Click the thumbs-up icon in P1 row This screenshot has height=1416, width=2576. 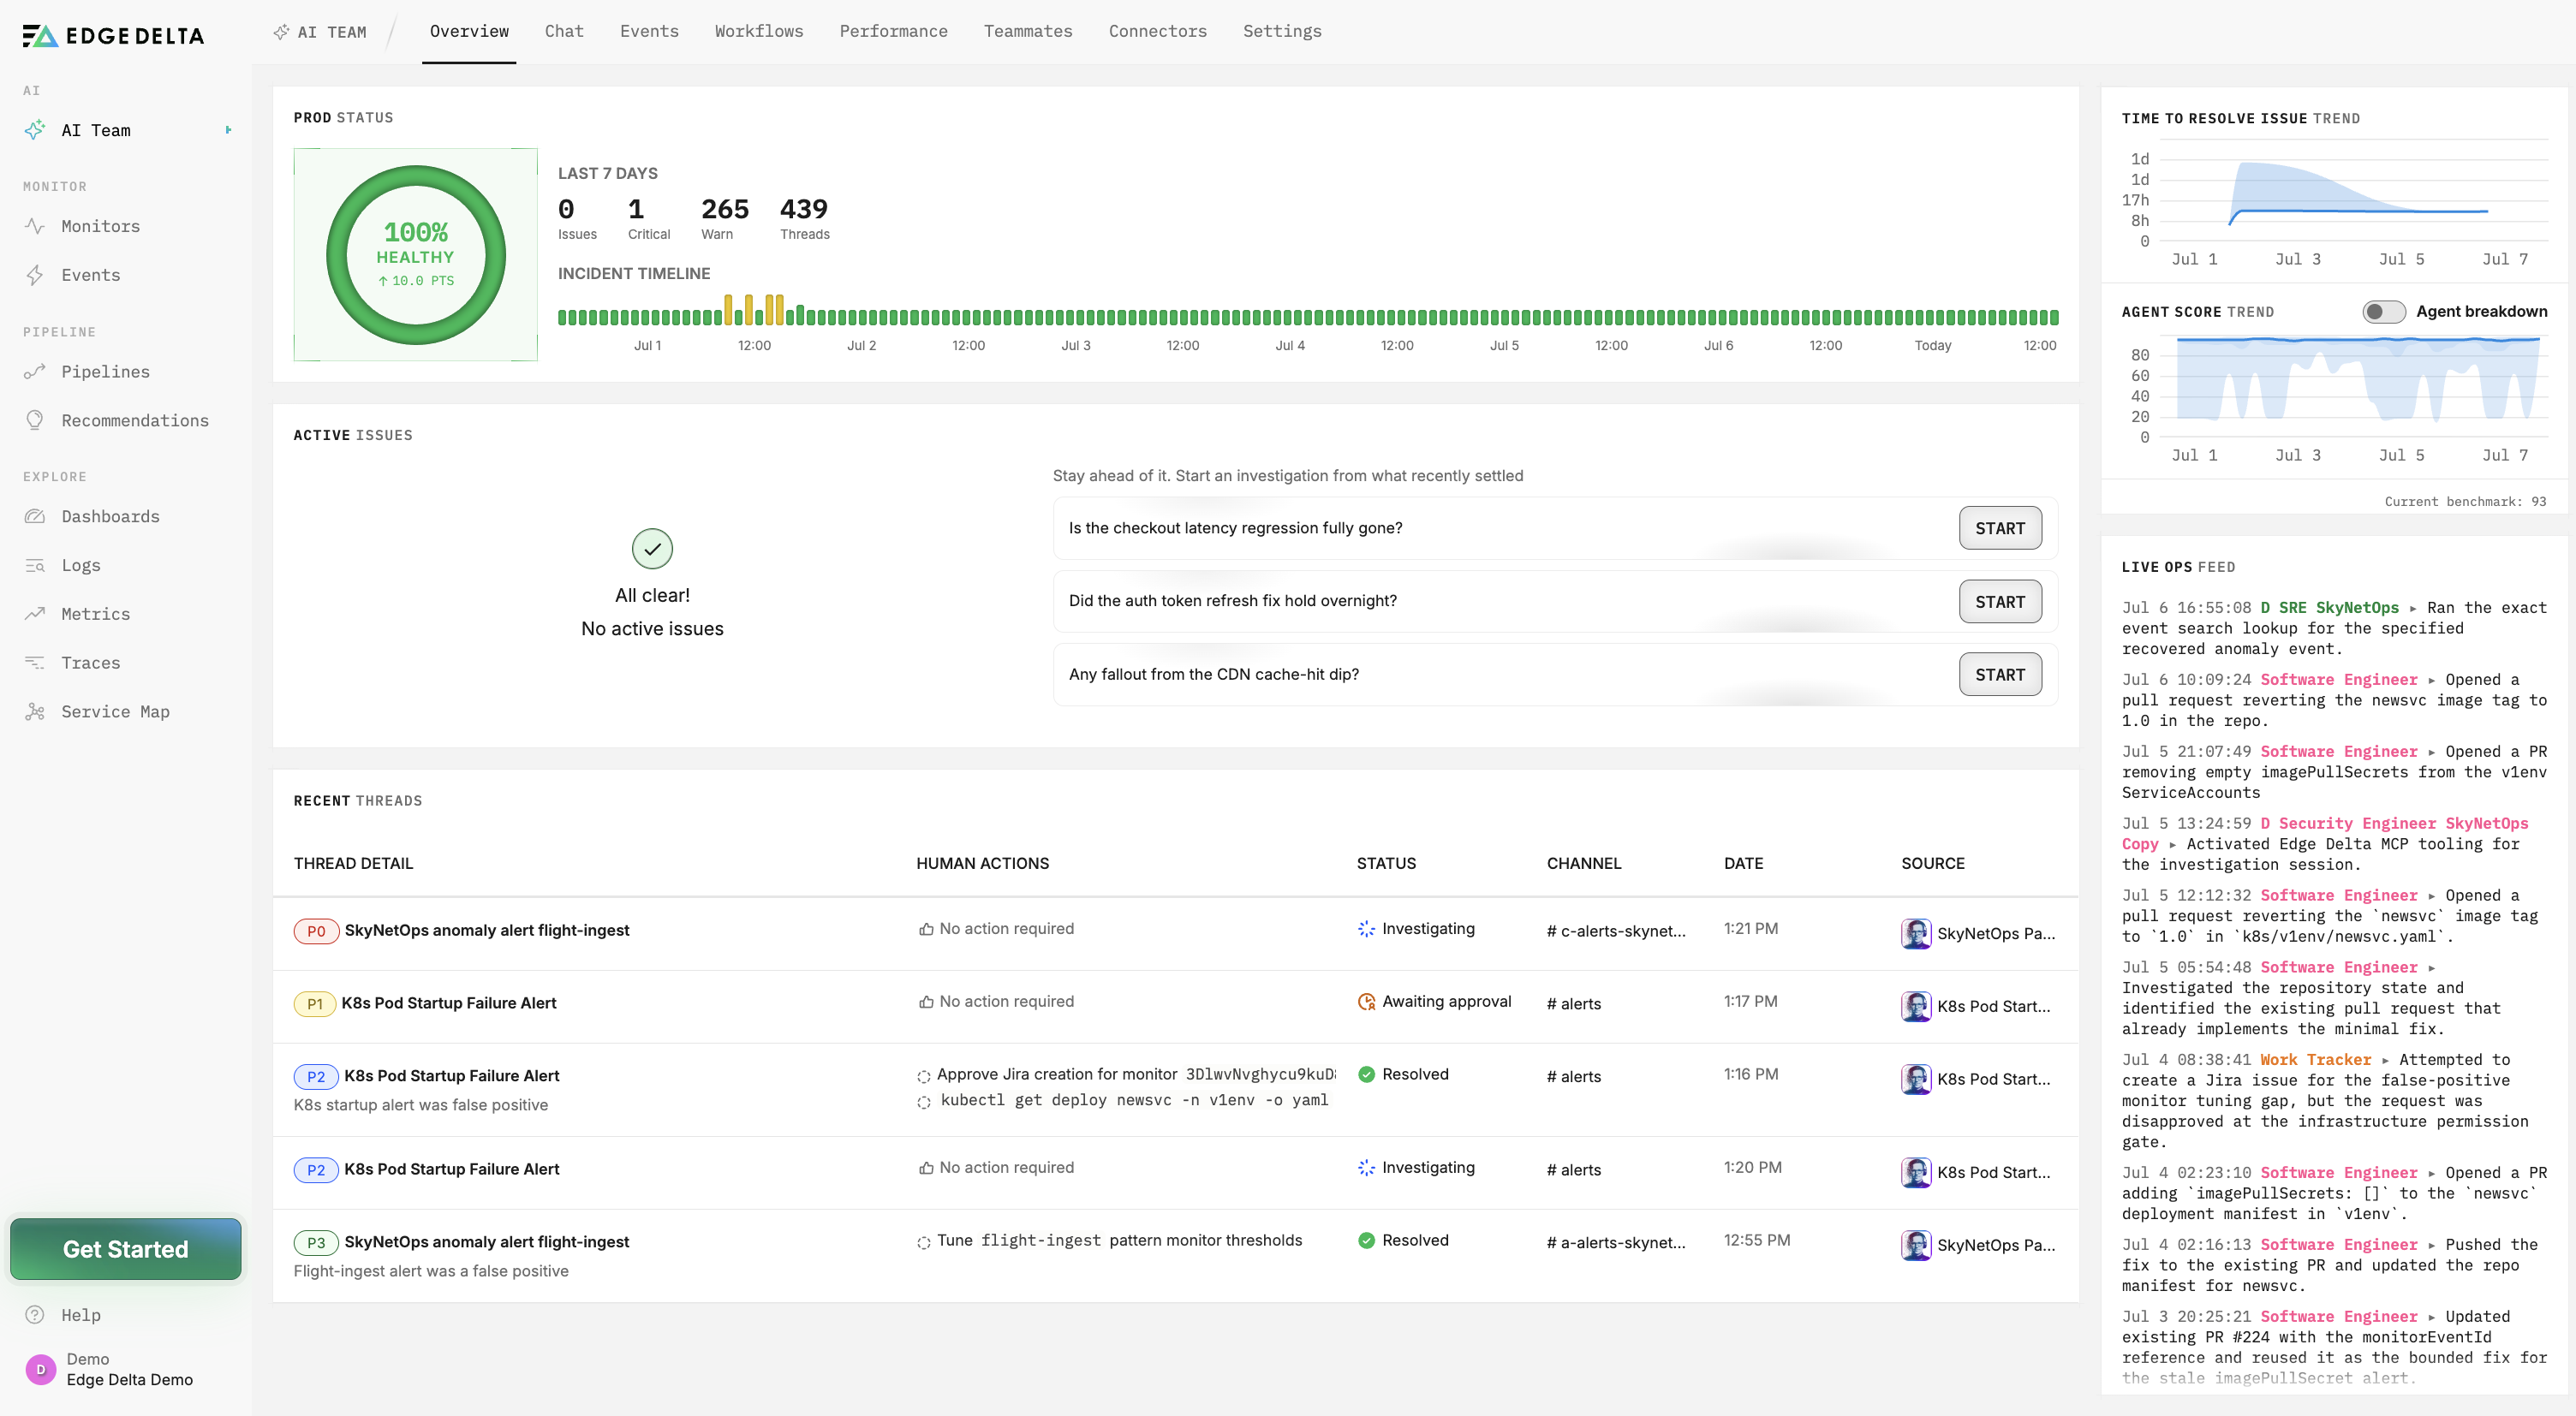coord(926,1002)
